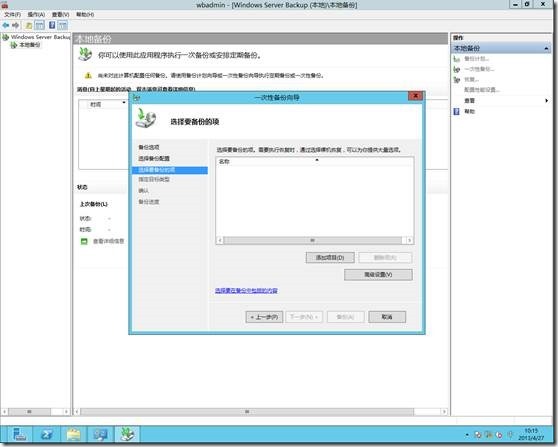Click the 添加项目(D) button
This screenshot has width=558, height=447.
click(330, 257)
